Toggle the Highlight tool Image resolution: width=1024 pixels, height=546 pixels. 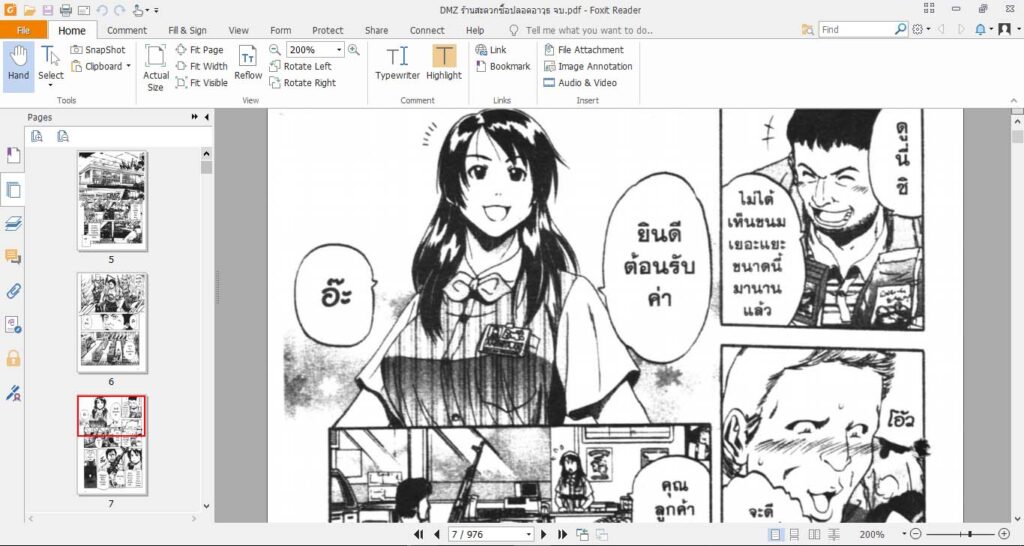click(444, 63)
